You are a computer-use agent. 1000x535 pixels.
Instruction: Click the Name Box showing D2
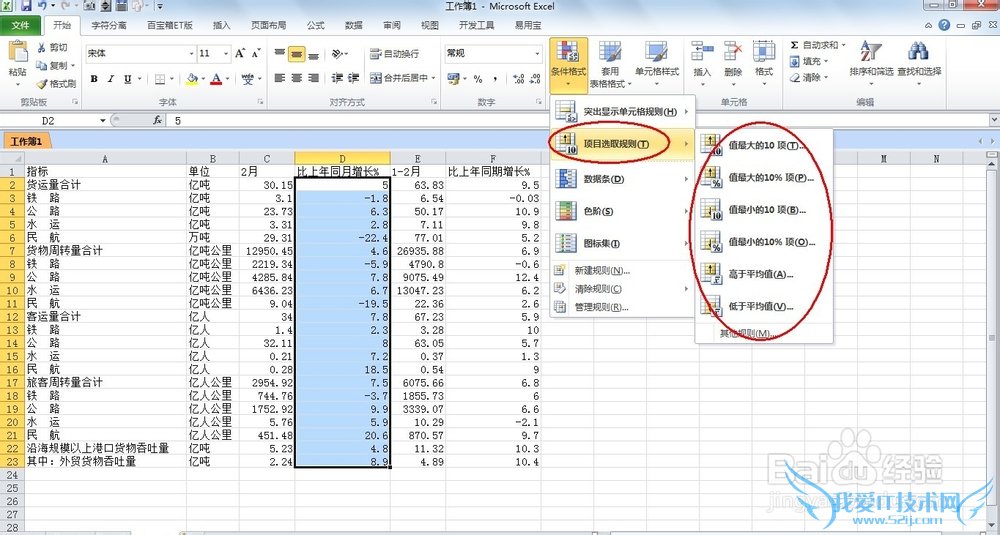coord(50,121)
